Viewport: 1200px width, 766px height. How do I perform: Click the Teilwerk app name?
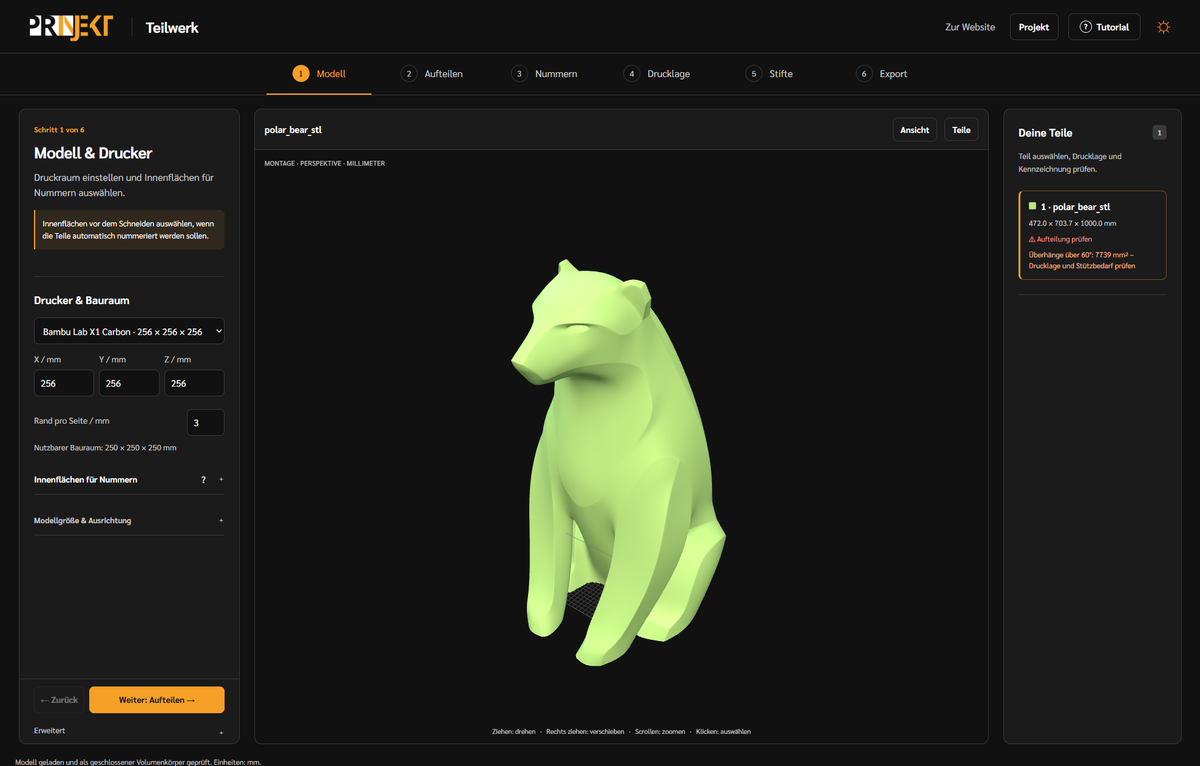click(x=172, y=28)
